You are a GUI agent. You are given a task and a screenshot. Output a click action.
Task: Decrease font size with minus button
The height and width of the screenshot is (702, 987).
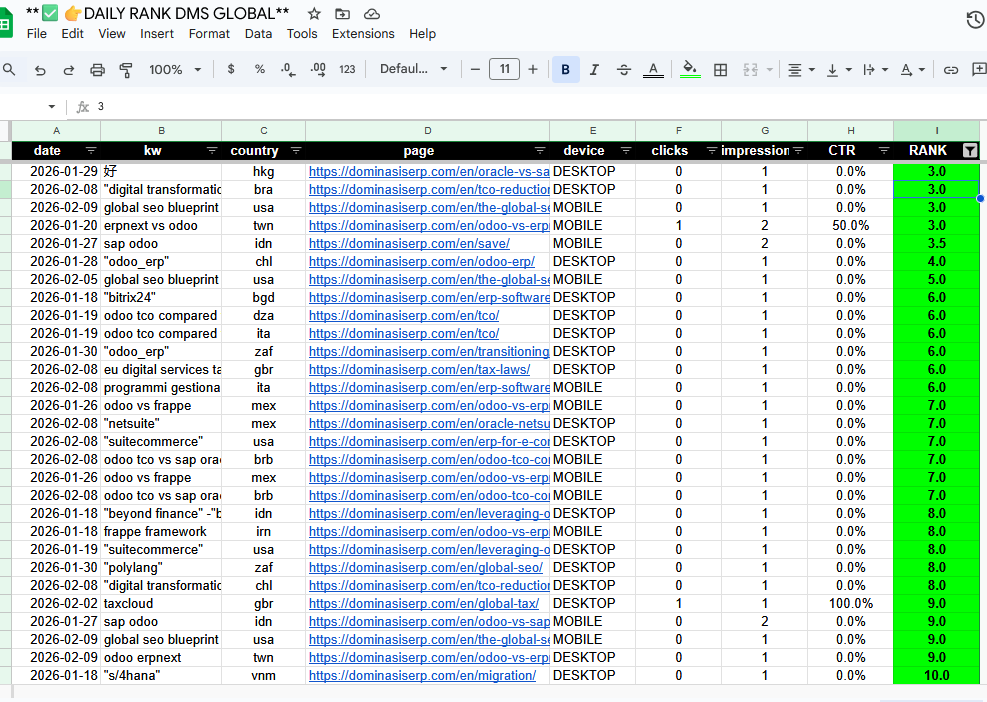[476, 69]
